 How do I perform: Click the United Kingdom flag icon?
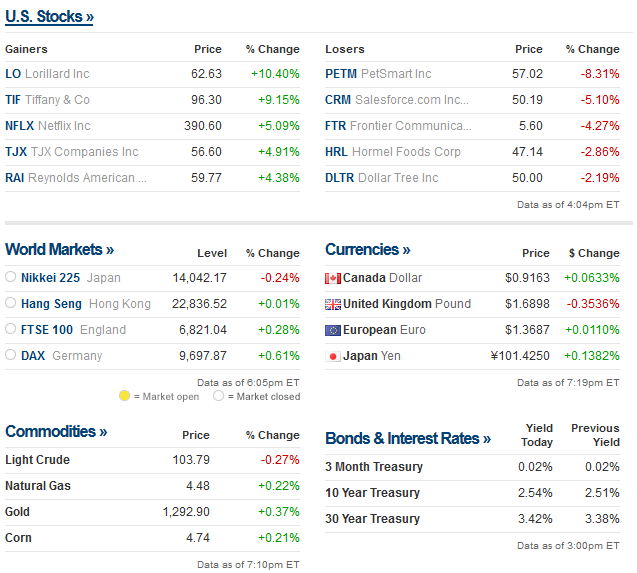coord(333,304)
